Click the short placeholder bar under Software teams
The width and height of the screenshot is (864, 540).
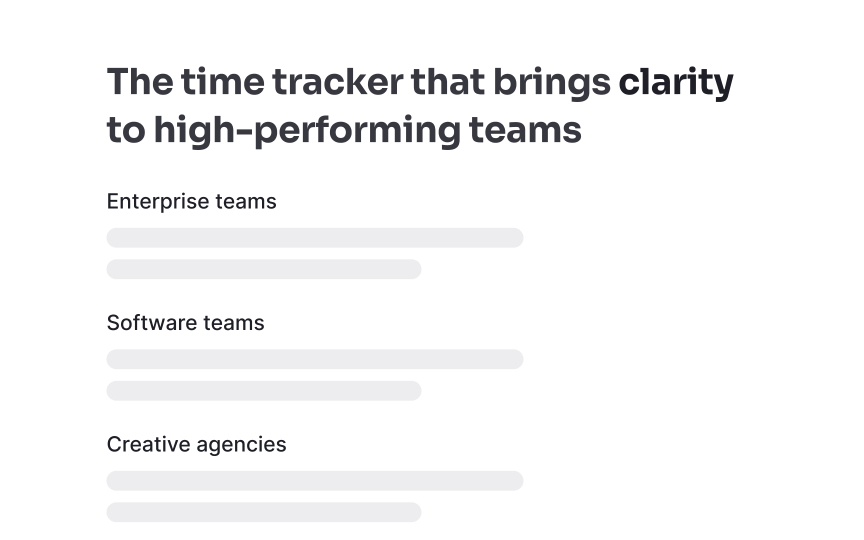(x=264, y=390)
